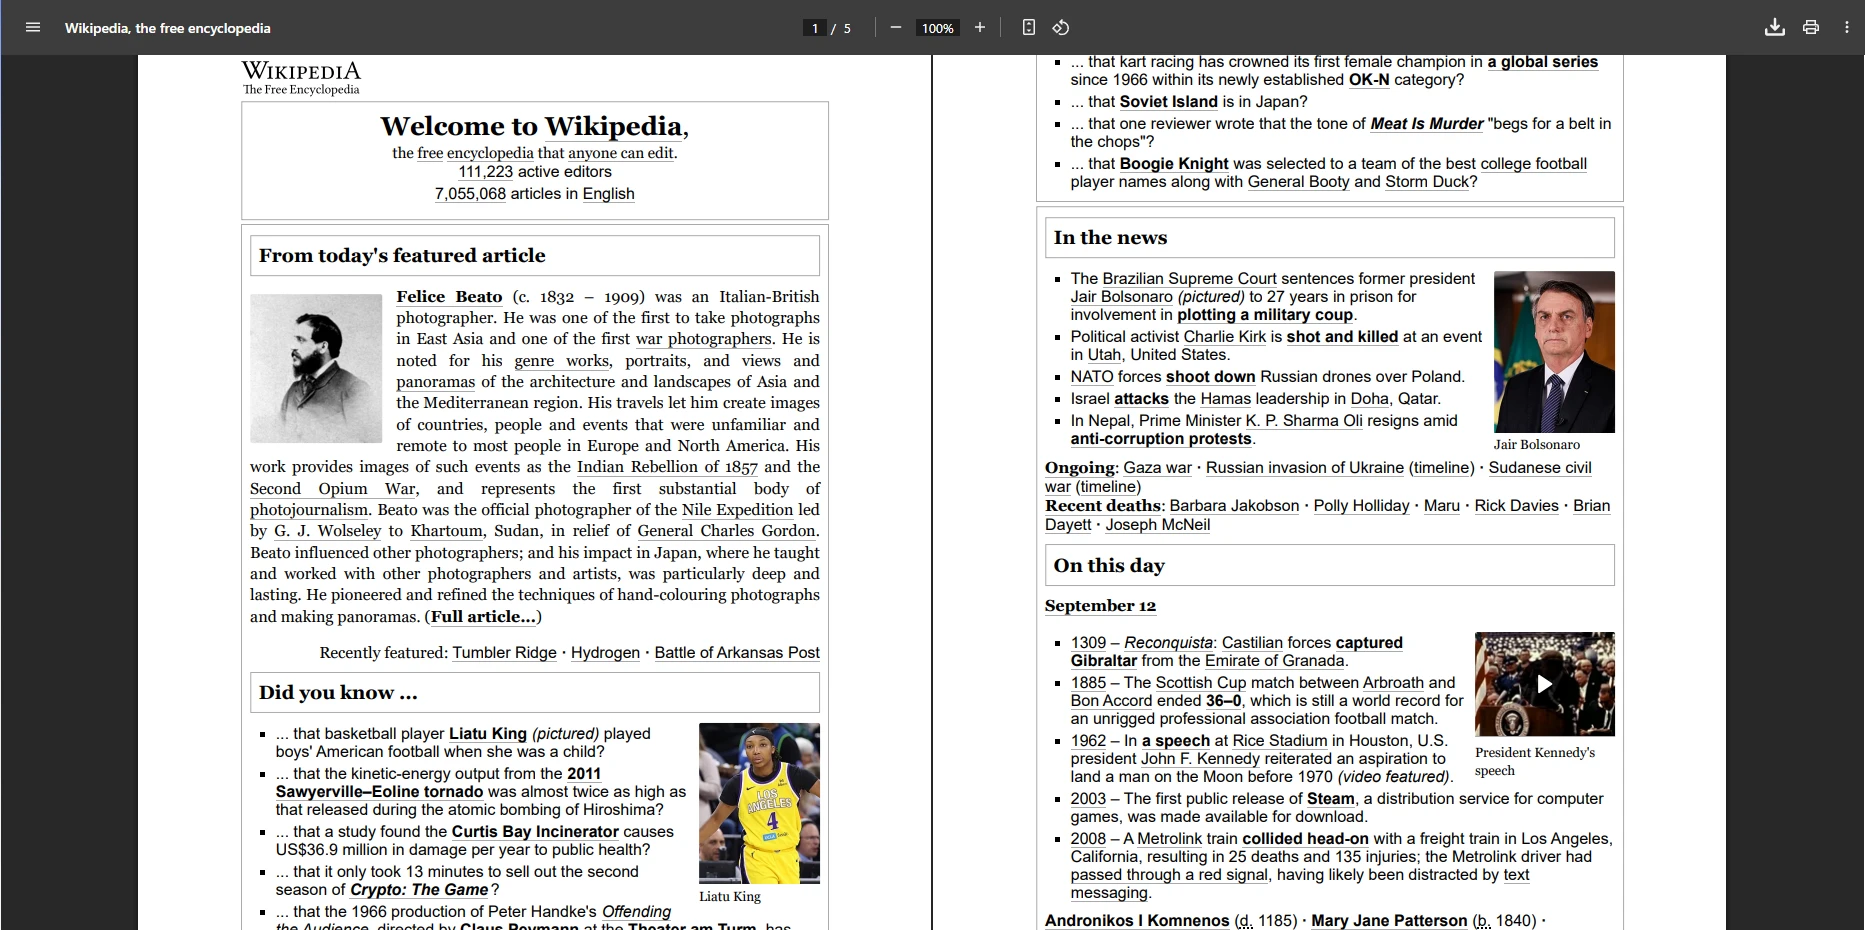Image resolution: width=1865 pixels, height=930 pixels.
Task: Click the Felice Beato portrait thumbnail
Action: point(316,368)
